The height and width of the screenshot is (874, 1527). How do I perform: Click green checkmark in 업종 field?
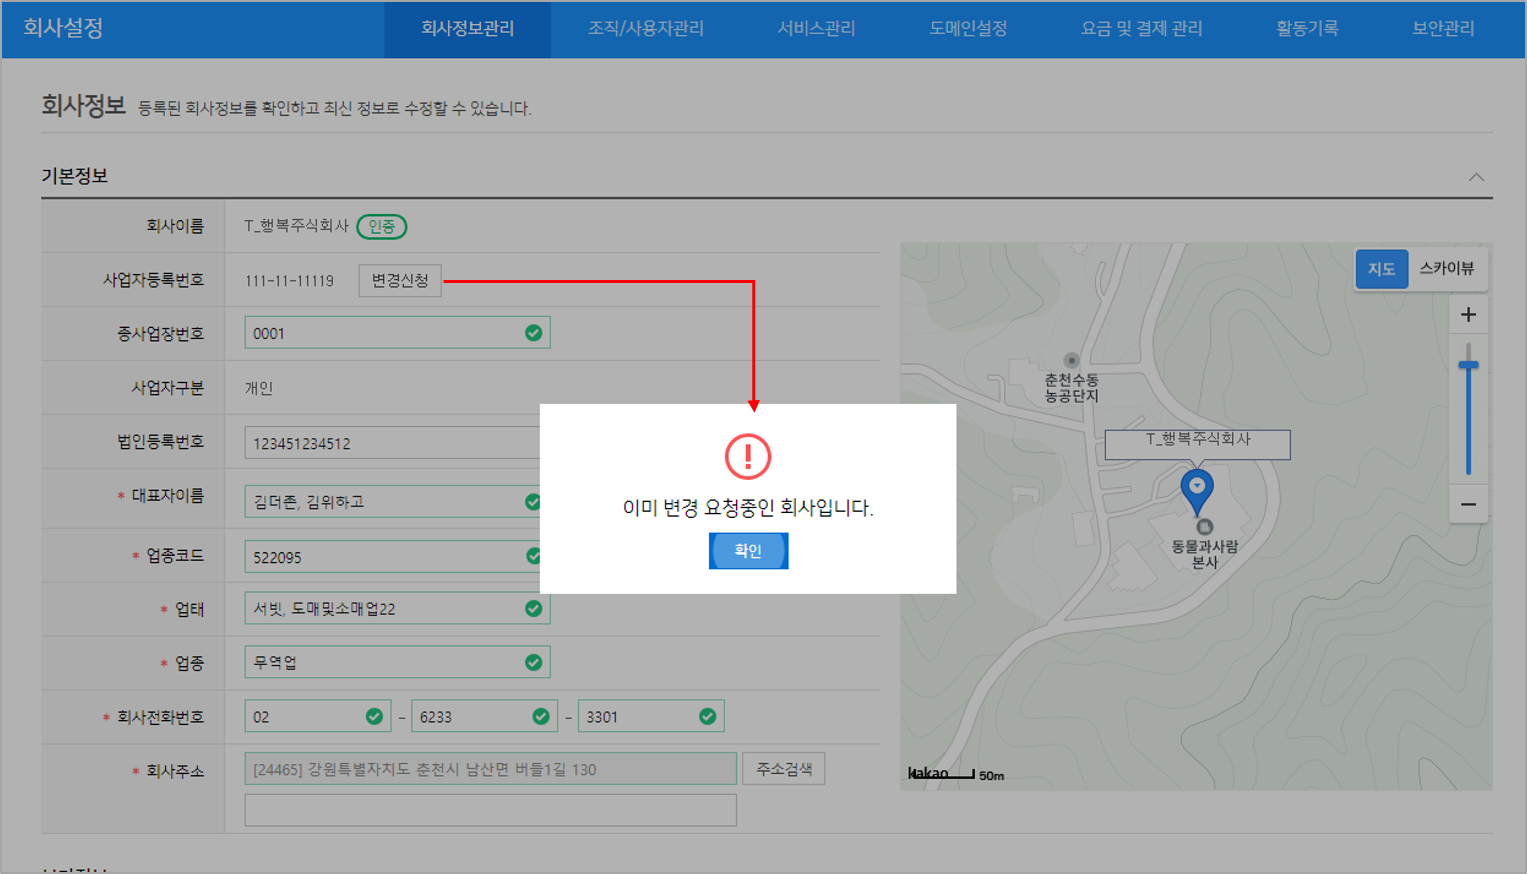point(534,662)
